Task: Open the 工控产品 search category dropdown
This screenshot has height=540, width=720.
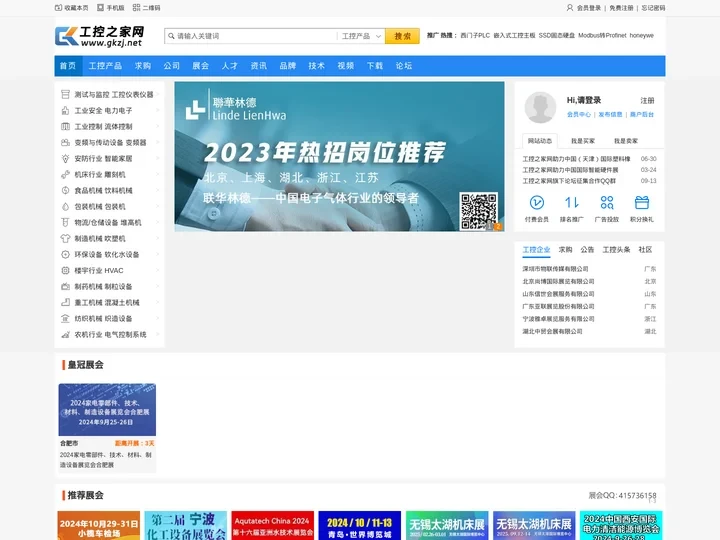Action: pos(361,36)
